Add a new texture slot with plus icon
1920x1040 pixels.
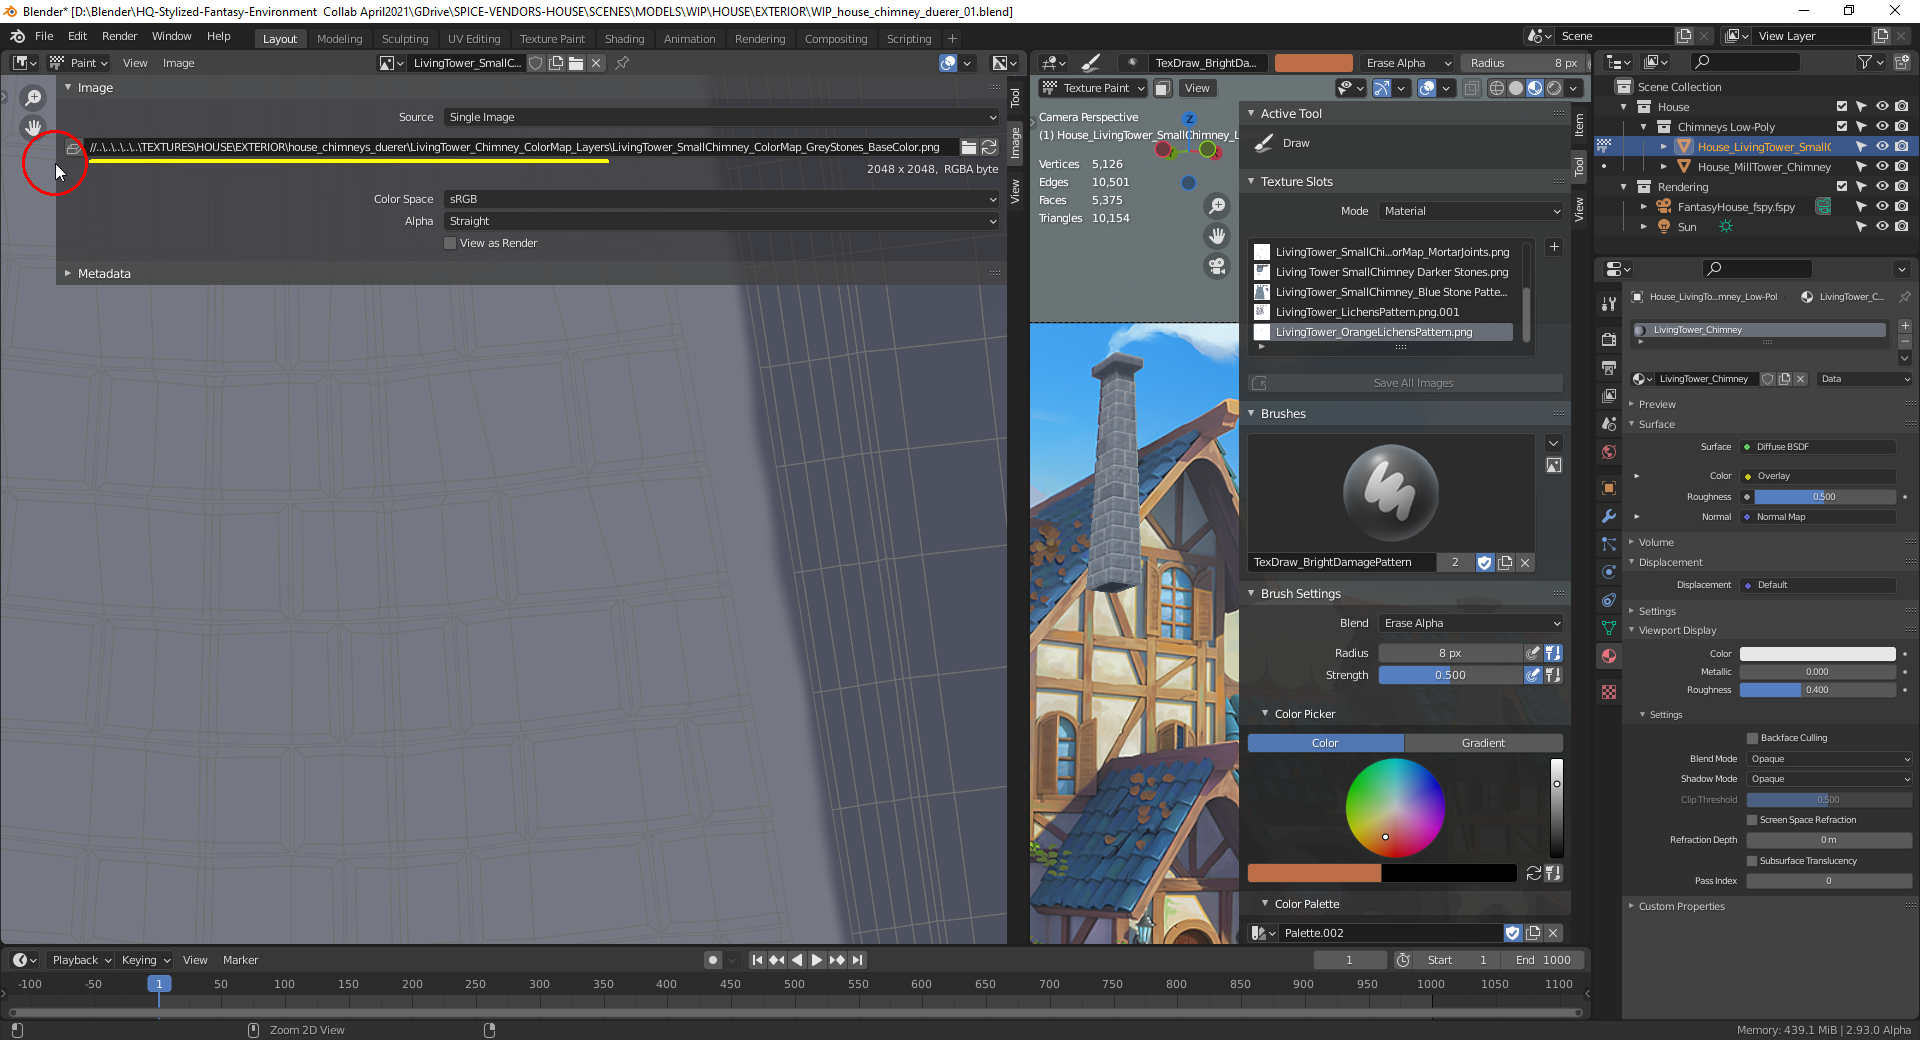[x=1553, y=247]
